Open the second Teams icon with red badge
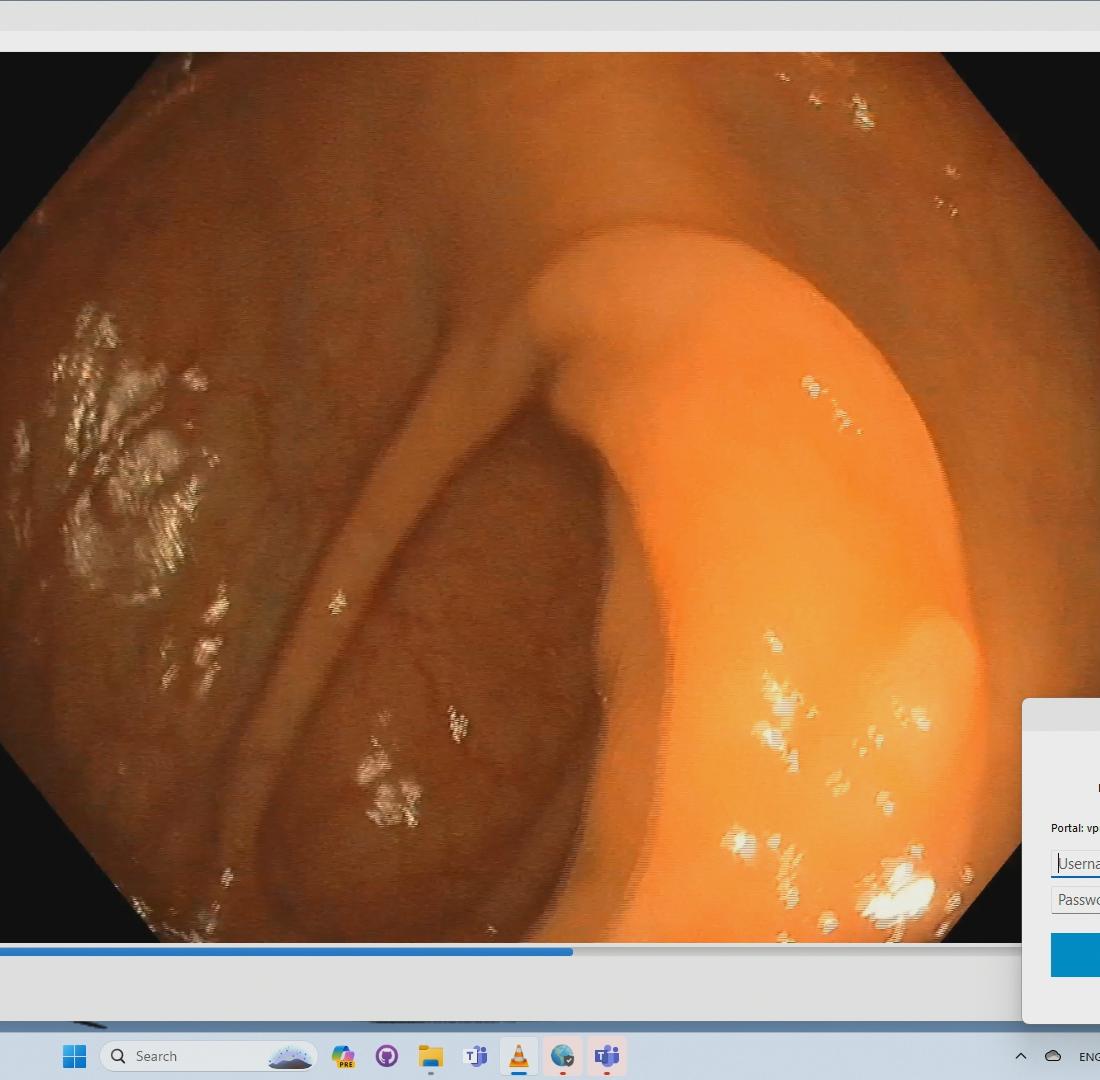Screen dimensions: 1100x1080 (607, 1056)
